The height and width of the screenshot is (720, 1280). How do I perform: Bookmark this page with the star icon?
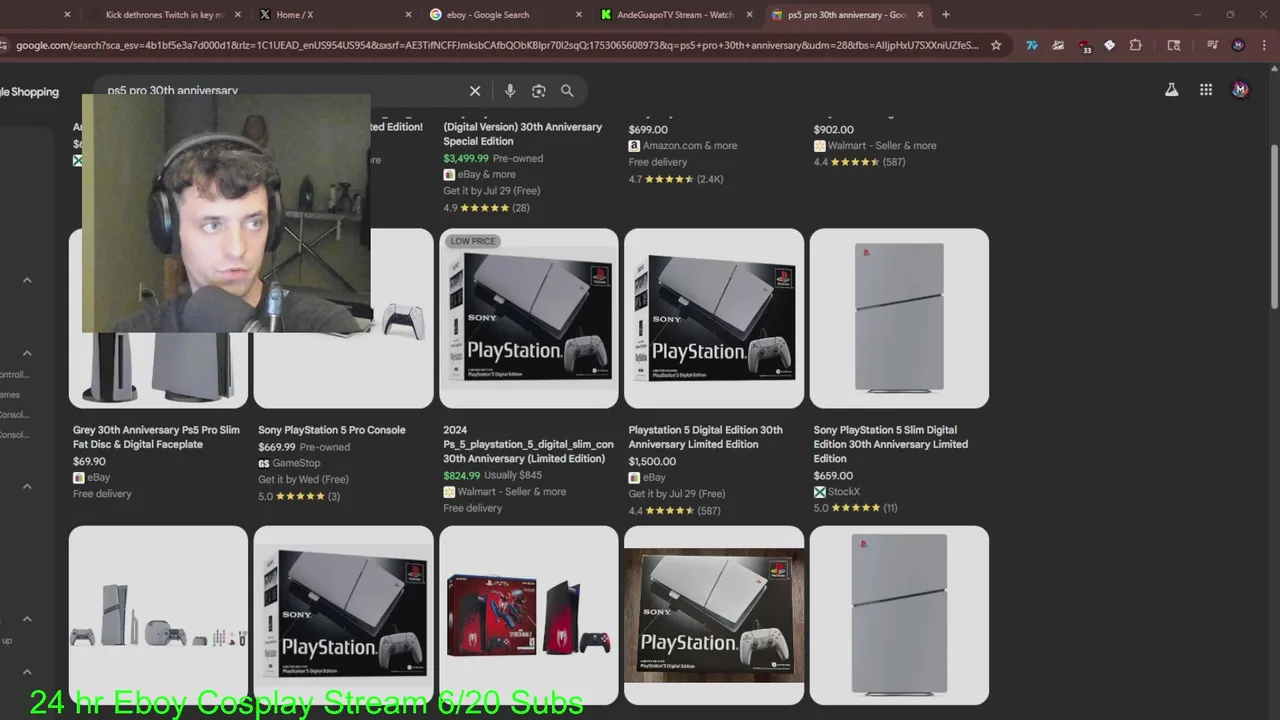(x=996, y=45)
